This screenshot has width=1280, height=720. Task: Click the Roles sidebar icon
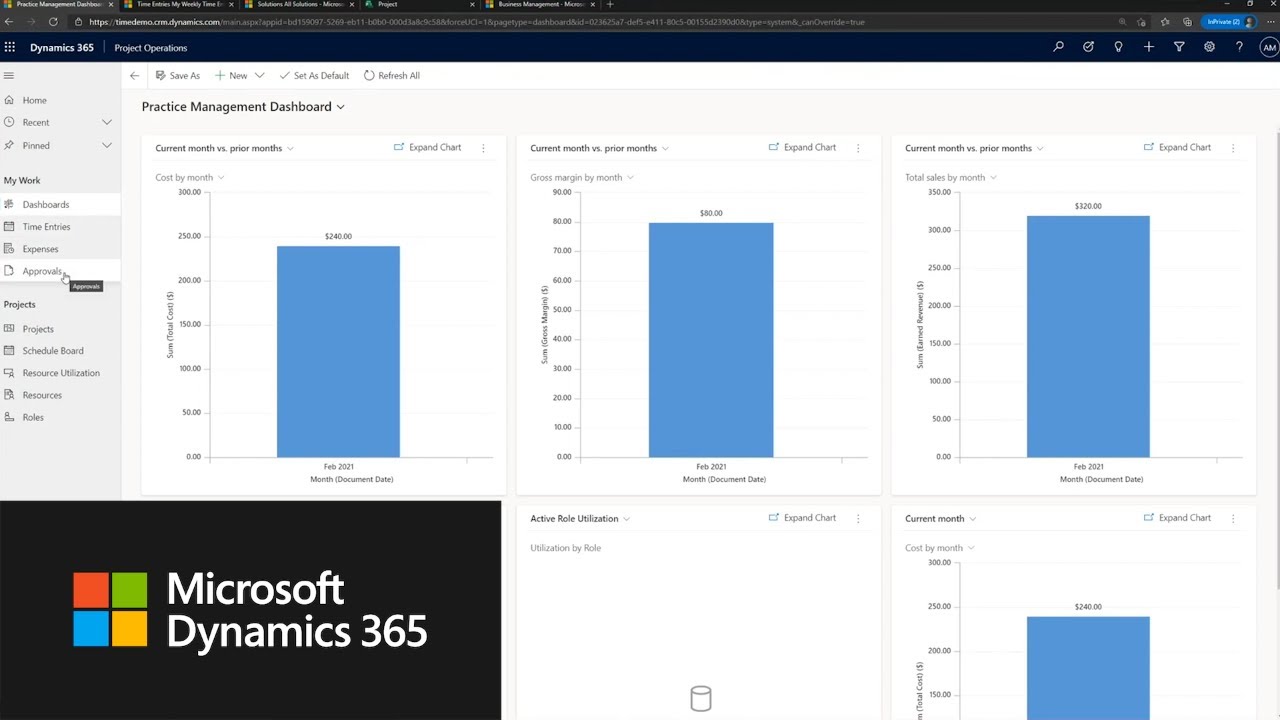click(9, 416)
